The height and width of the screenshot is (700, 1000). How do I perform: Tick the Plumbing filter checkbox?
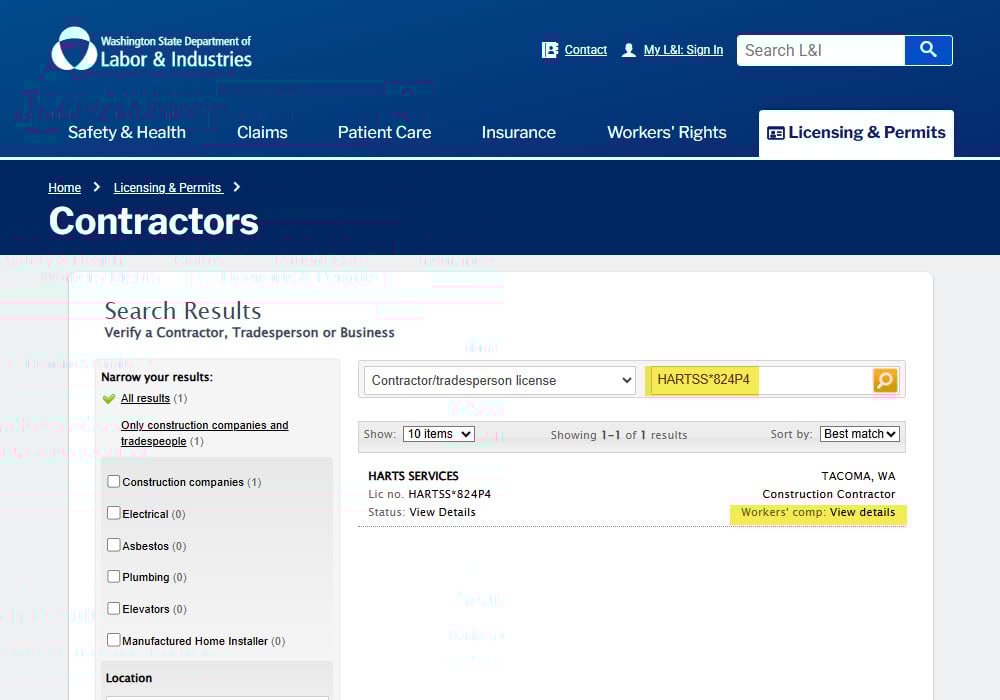tap(114, 577)
